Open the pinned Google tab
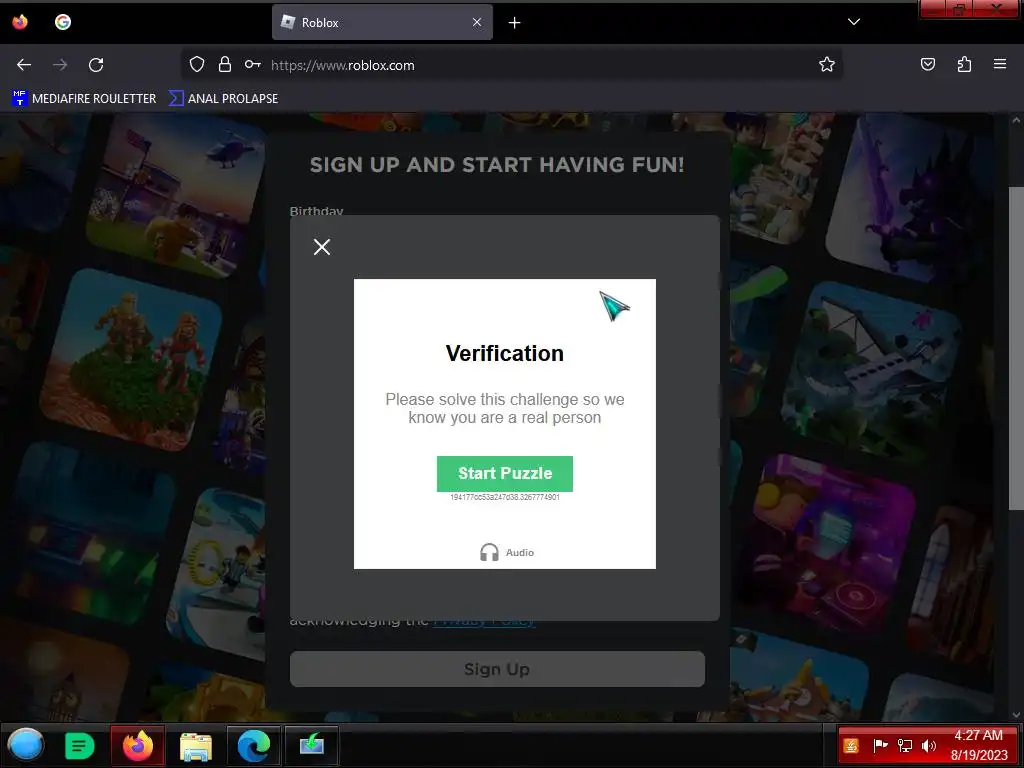Image resolution: width=1024 pixels, height=768 pixels. [63, 22]
